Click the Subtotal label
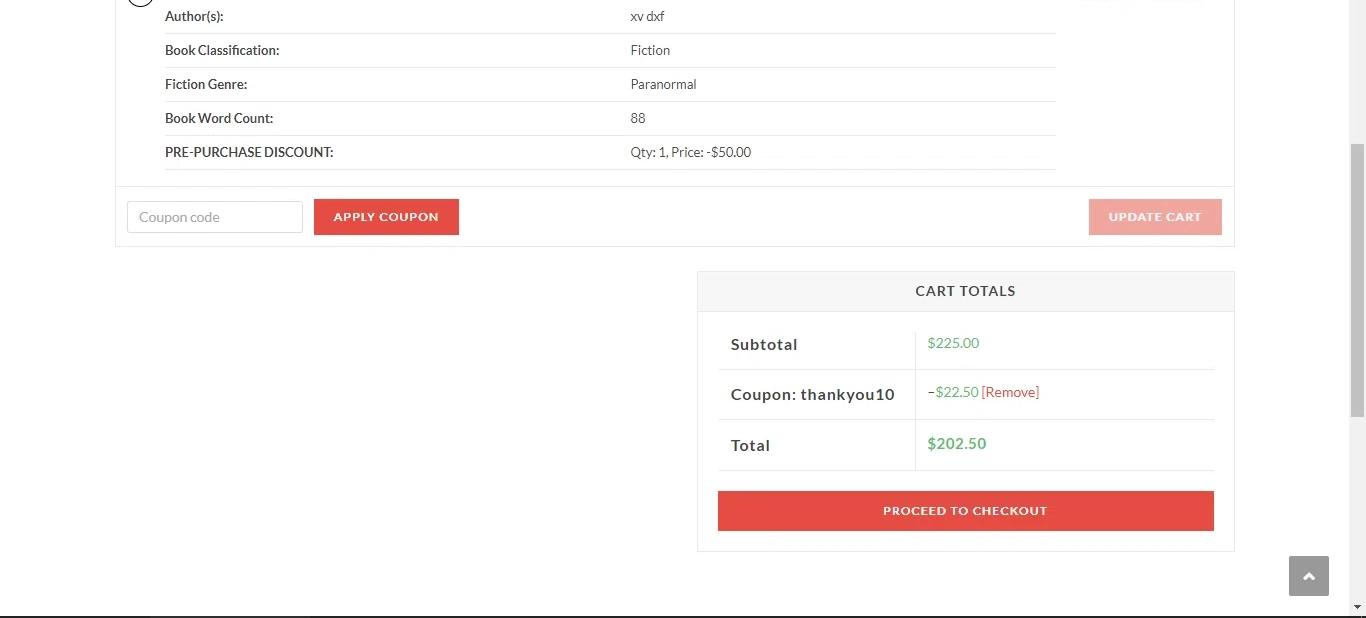The height and width of the screenshot is (618, 1366). pos(764,344)
